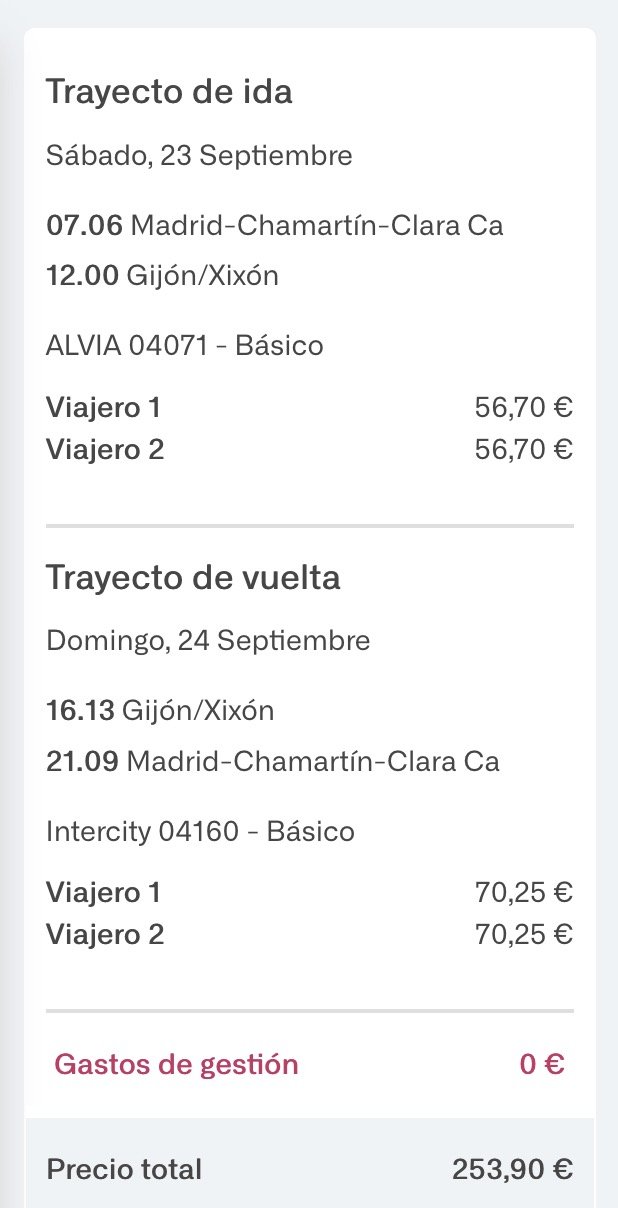
Task: Click the Precio total label
Action: [124, 1169]
